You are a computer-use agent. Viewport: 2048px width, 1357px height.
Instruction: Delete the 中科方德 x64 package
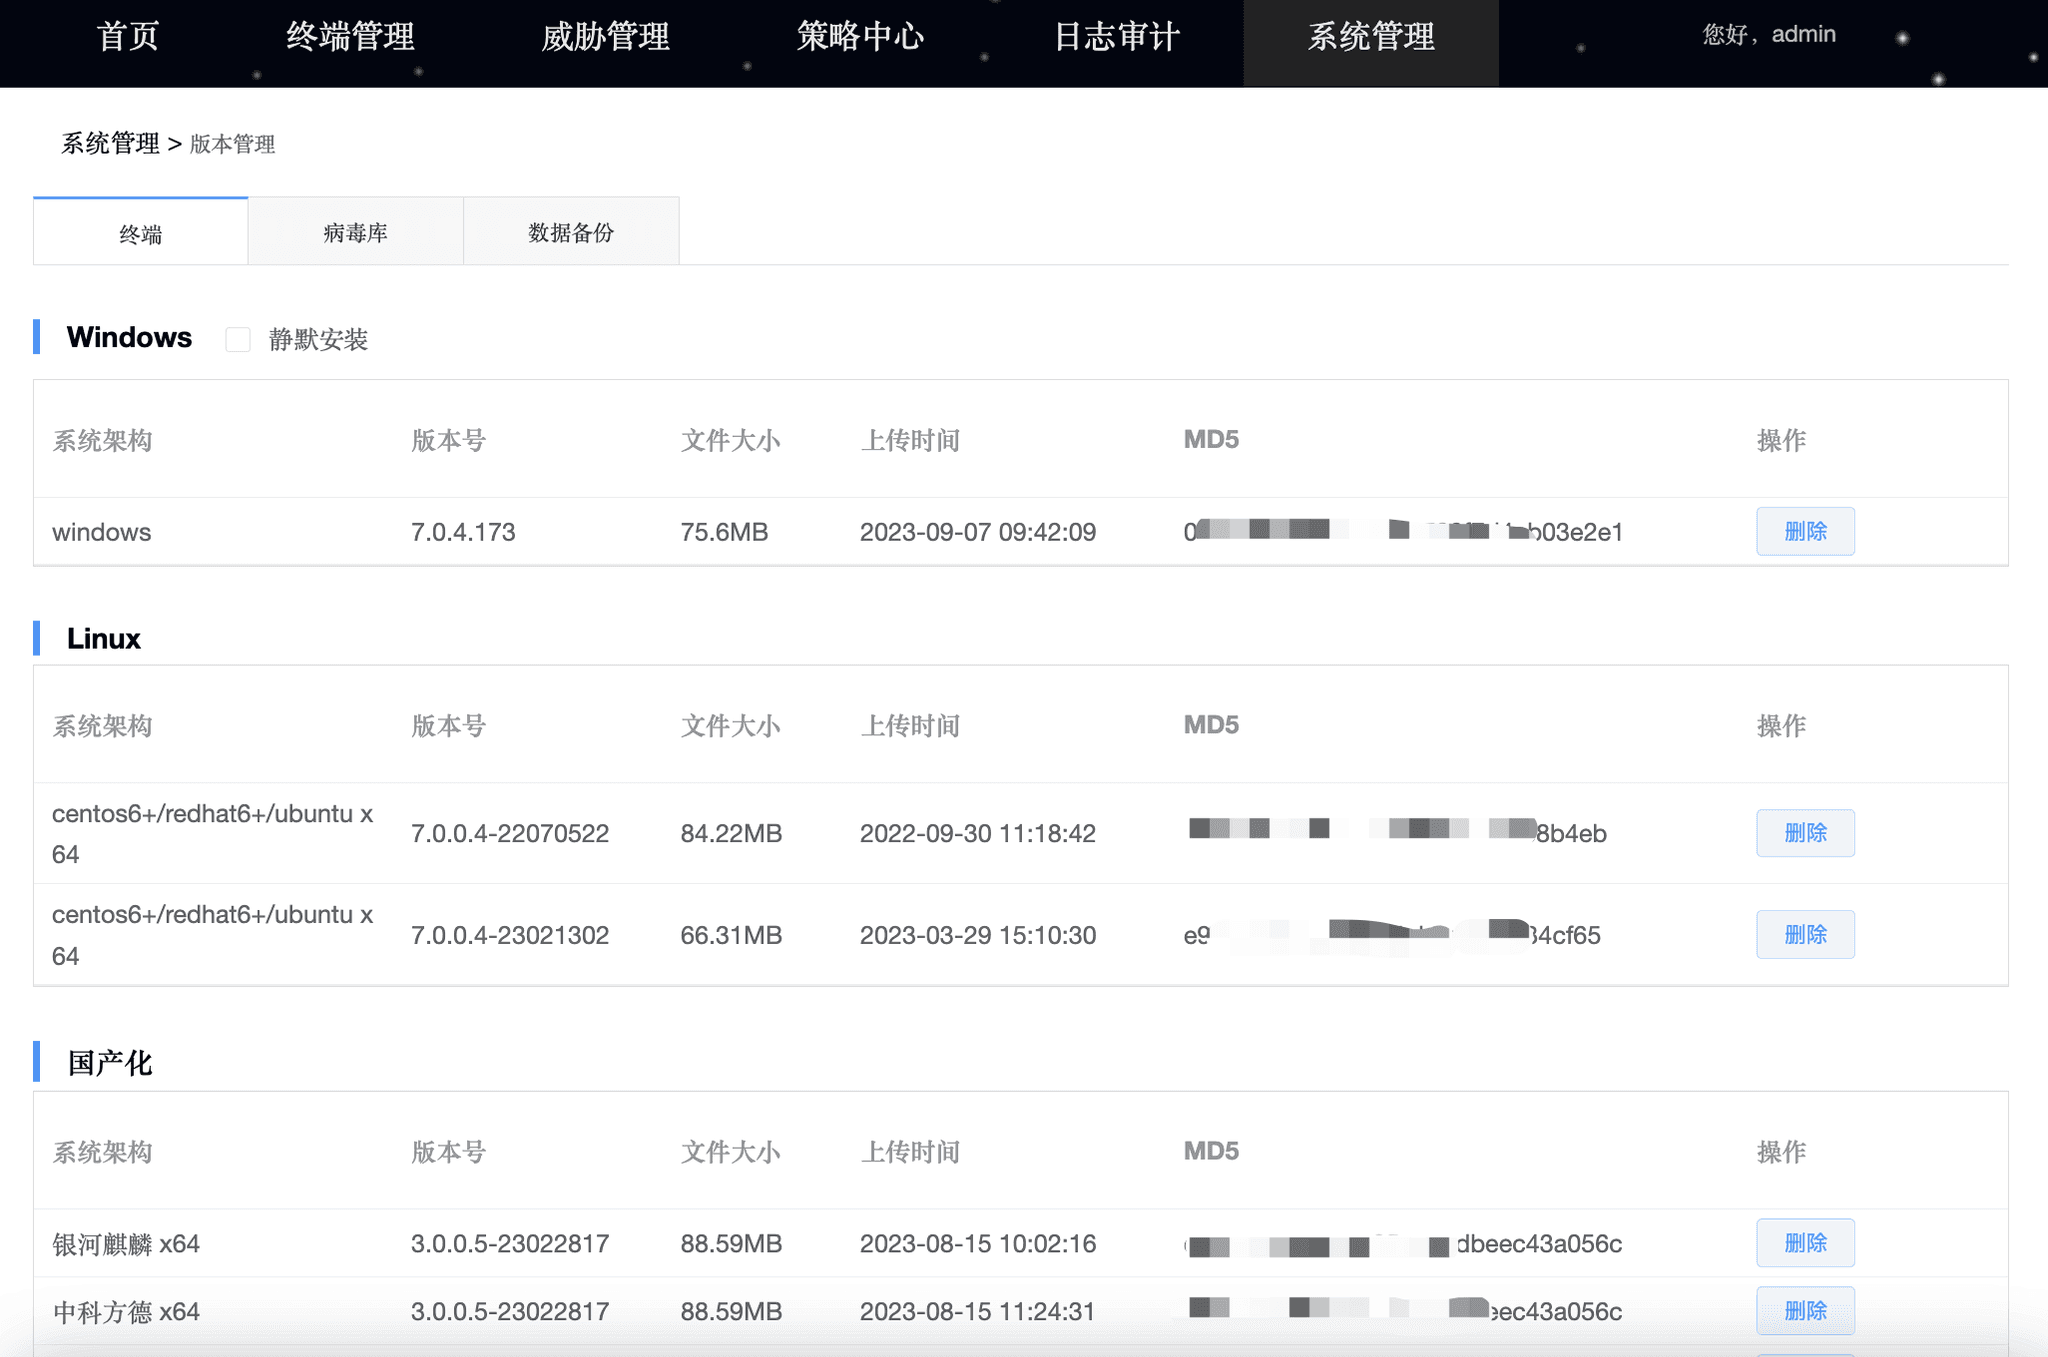pos(1805,1311)
